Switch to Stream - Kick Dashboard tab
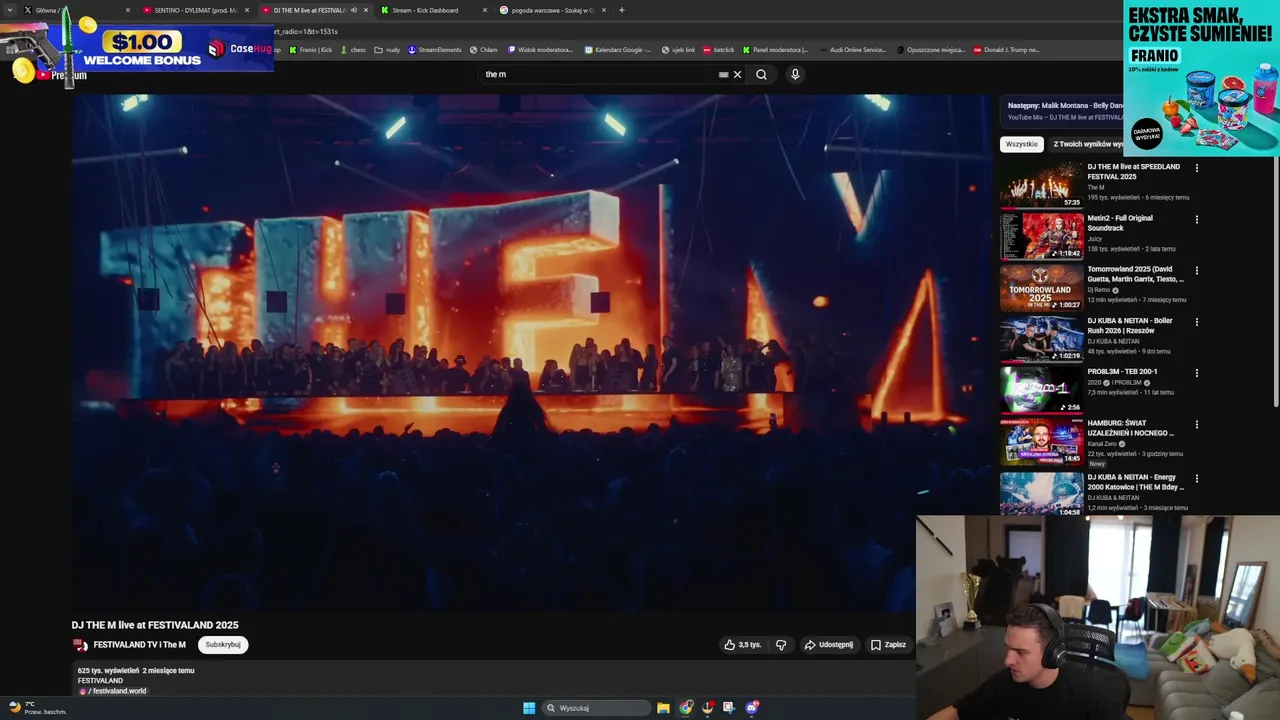The width and height of the screenshot is (1280, 720). coord(425,10)
